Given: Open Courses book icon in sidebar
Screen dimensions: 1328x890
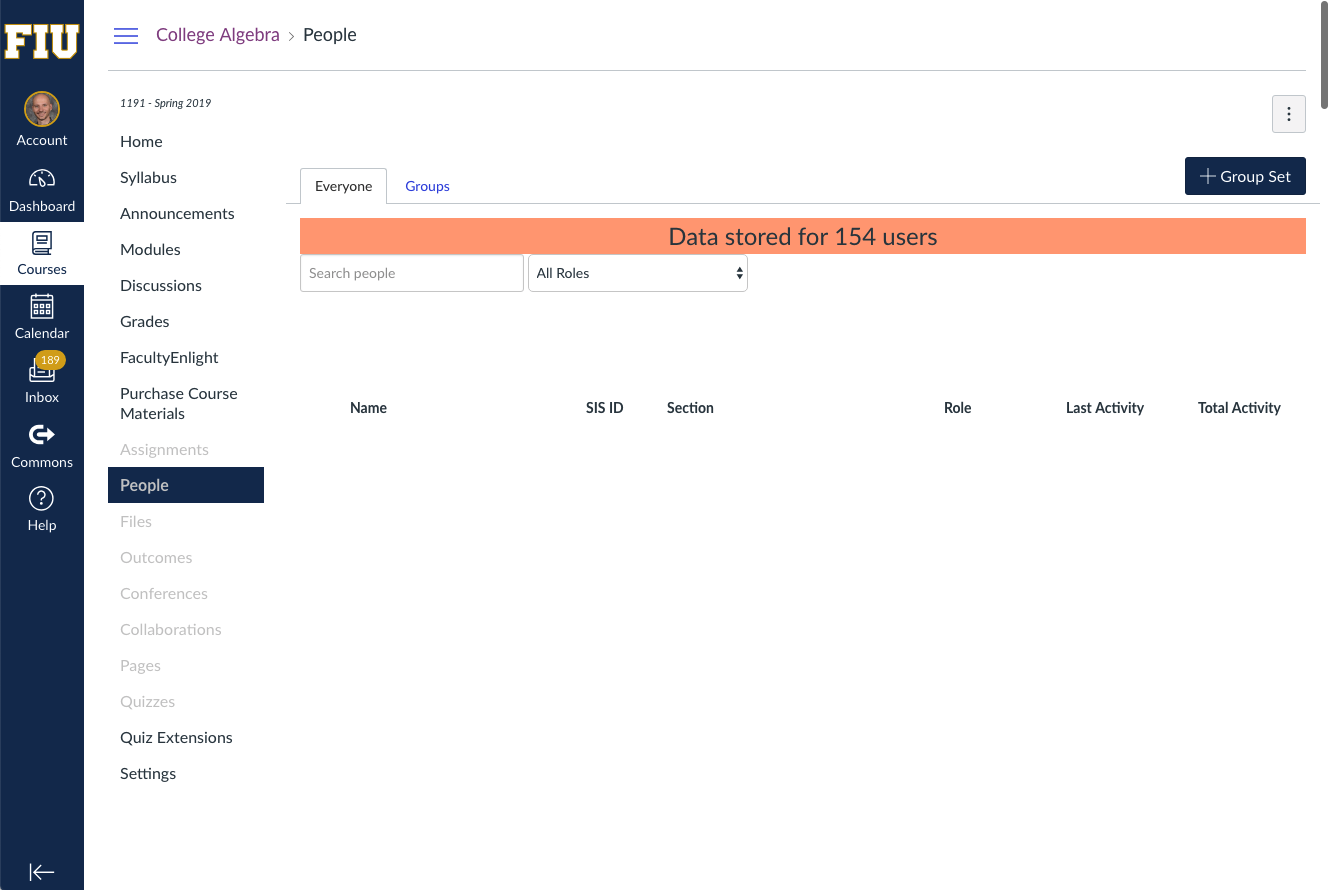Looking at the screenshot, I should click(42, 243).
